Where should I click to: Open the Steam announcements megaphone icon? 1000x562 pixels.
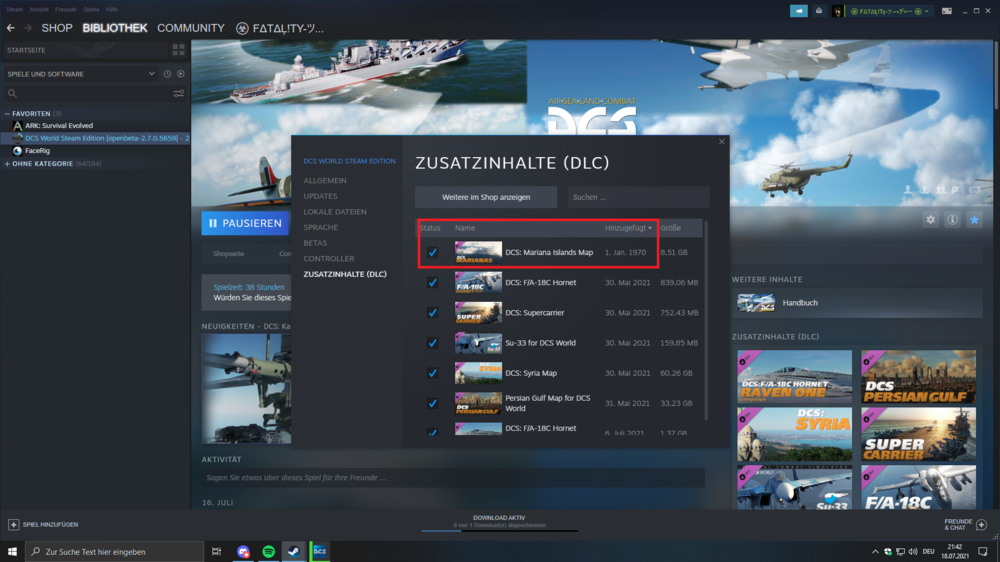(x=798, y=11)
